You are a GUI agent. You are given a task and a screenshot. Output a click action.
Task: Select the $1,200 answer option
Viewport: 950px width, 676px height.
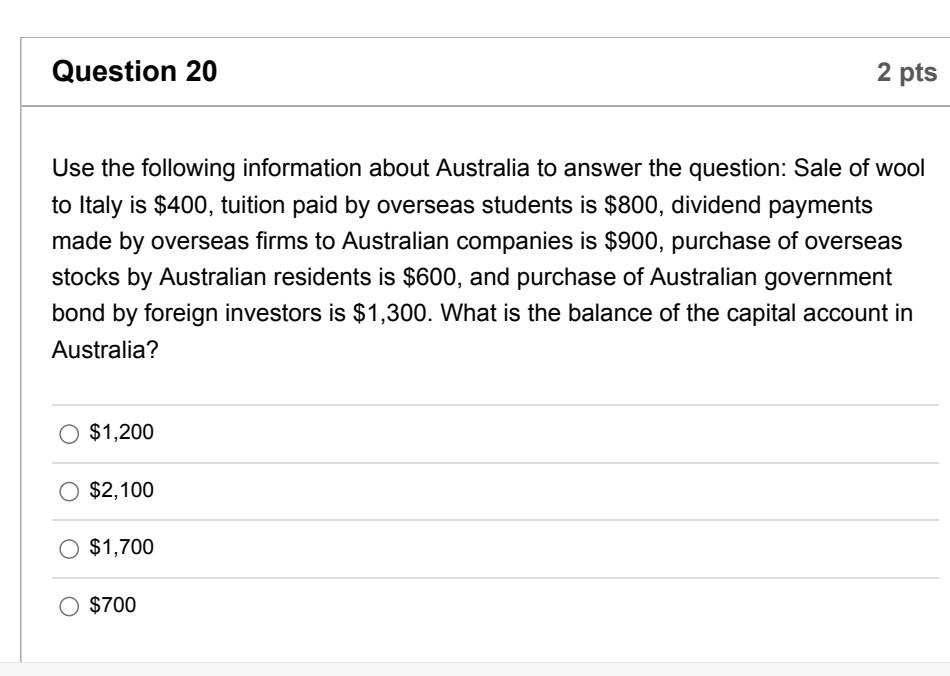coord(112,433)
